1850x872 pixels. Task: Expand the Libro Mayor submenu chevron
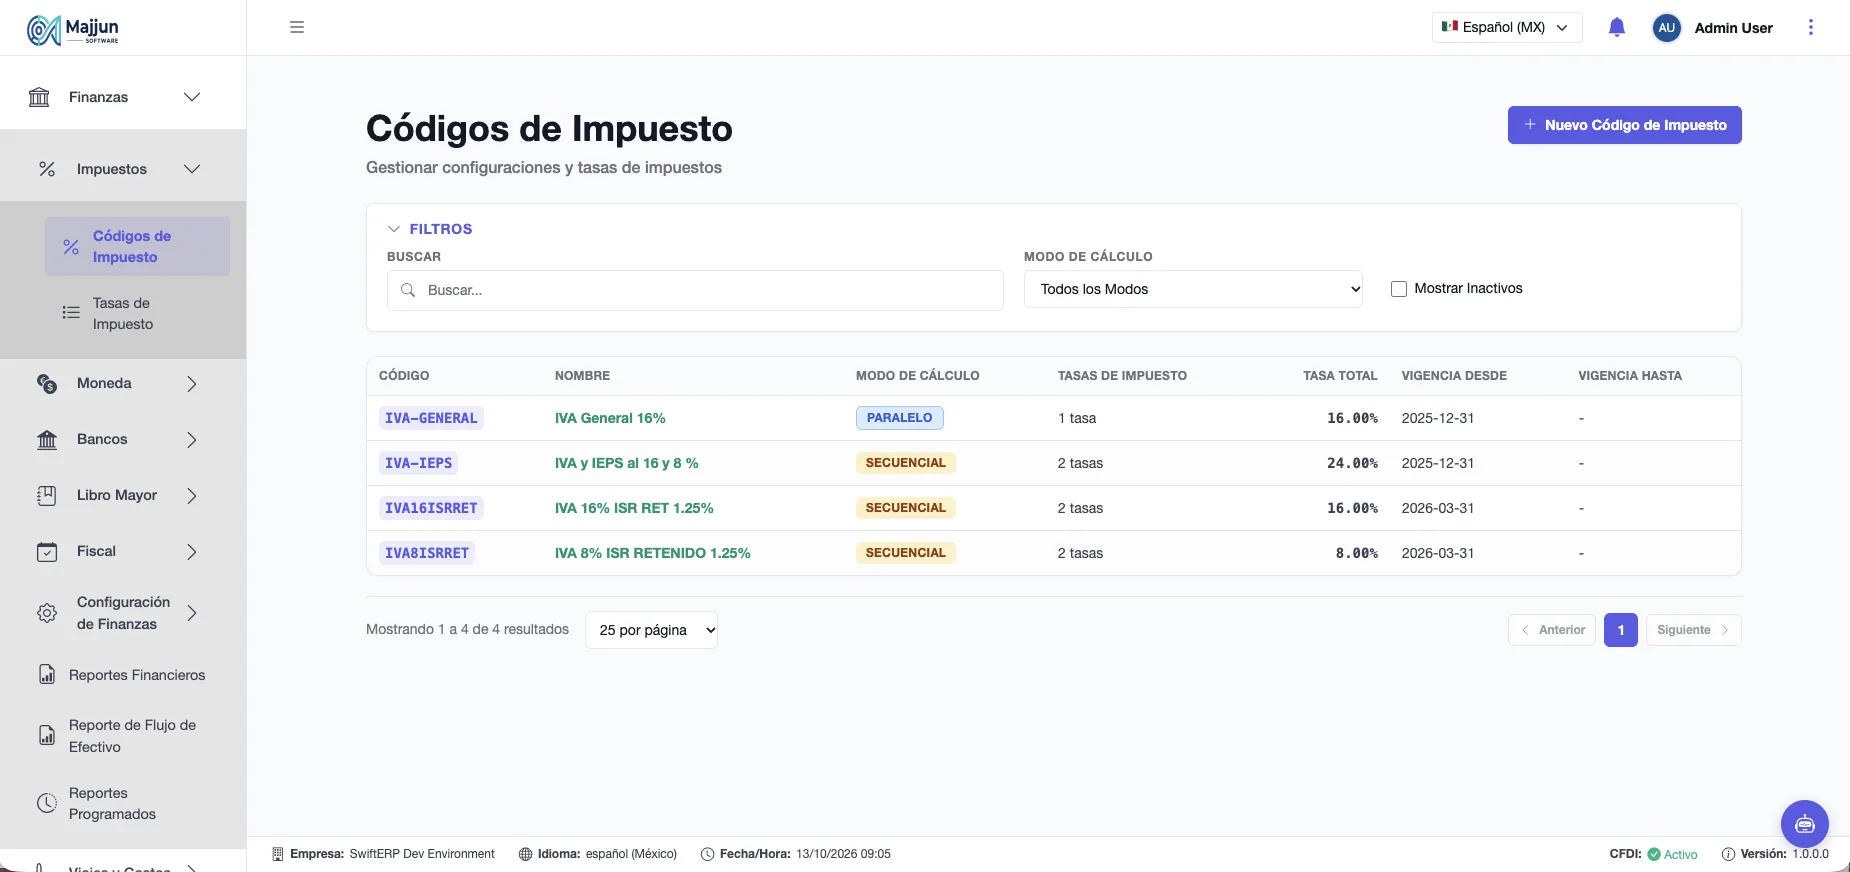point(192,496)
